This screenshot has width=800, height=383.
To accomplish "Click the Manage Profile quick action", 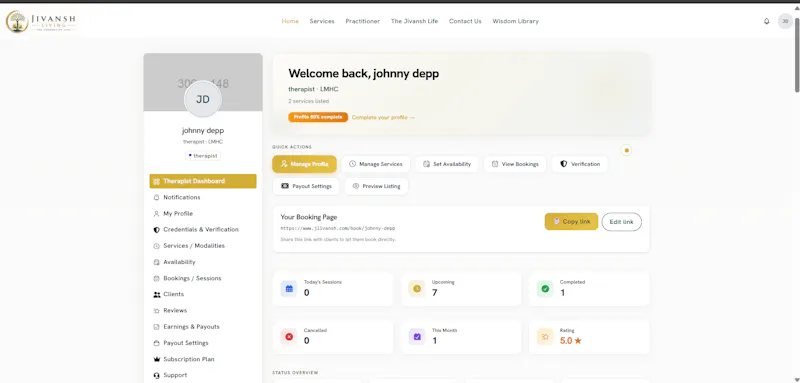I will (x=304, y=164).
